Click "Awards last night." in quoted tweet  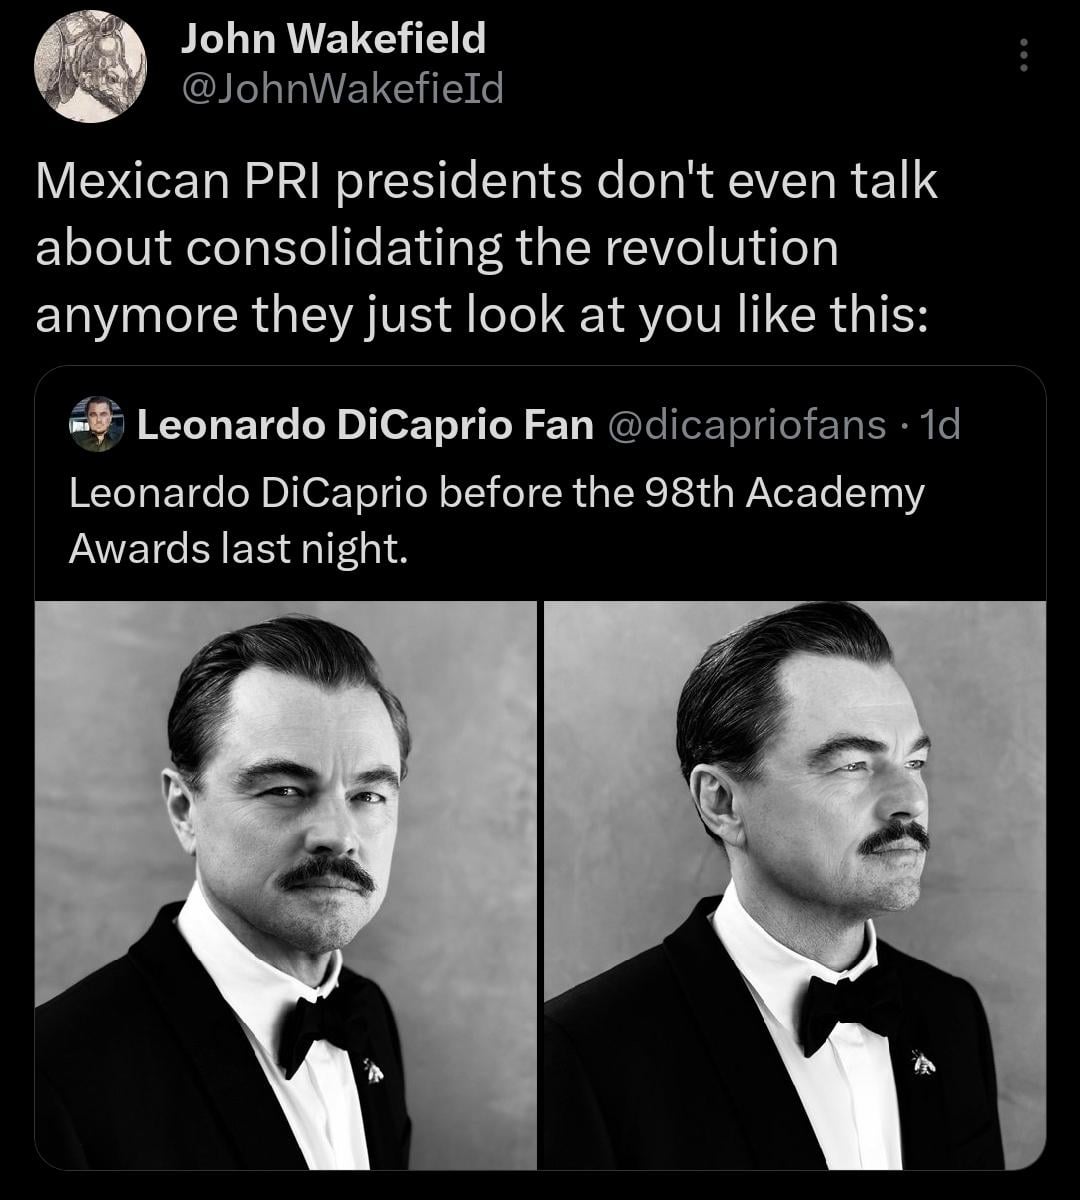click(239, 548)
